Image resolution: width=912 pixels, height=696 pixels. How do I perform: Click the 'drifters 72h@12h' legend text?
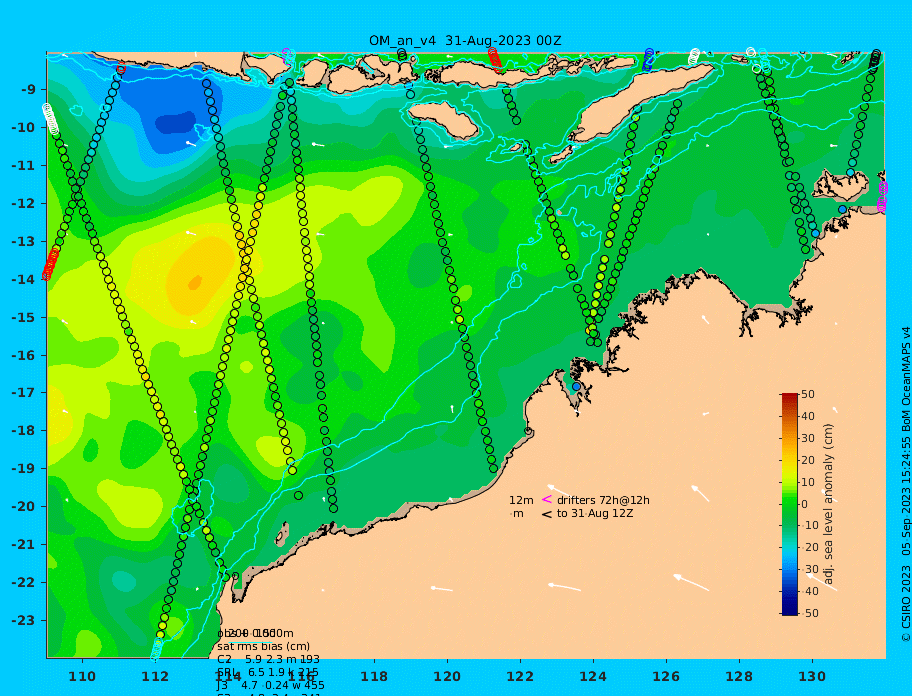(x=603, y=500)
